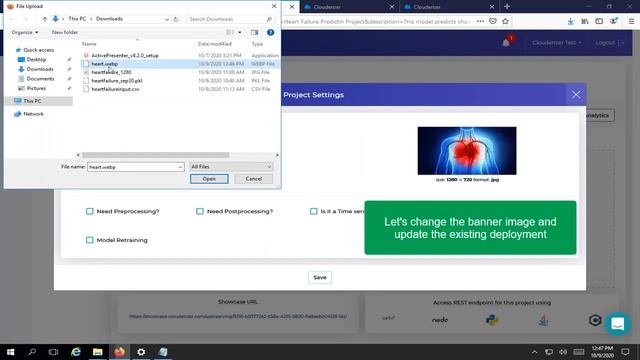Click the heart banner image thumbnail
Viewport: 640px width, 360px height.
pos(467,151)
